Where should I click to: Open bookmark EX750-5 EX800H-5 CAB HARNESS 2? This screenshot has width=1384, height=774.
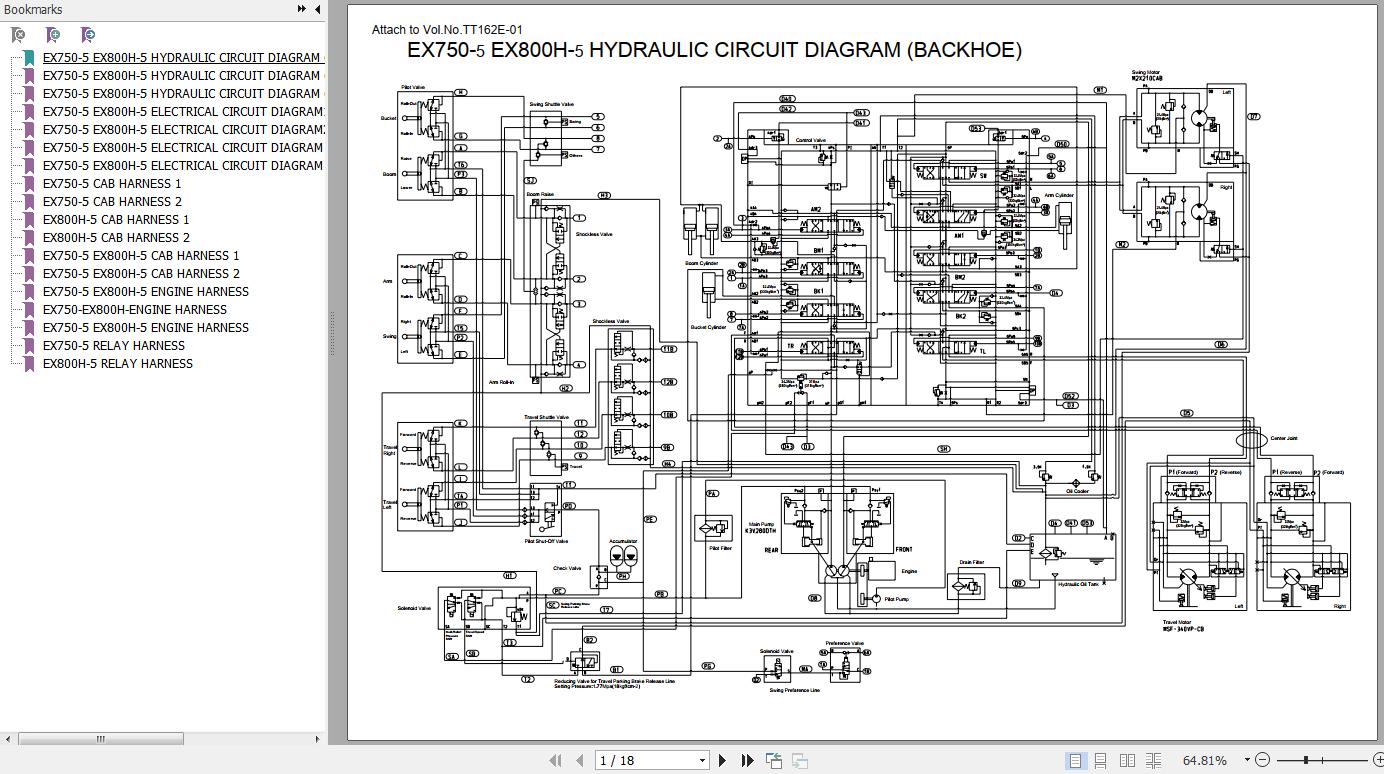tap(141, 274)
